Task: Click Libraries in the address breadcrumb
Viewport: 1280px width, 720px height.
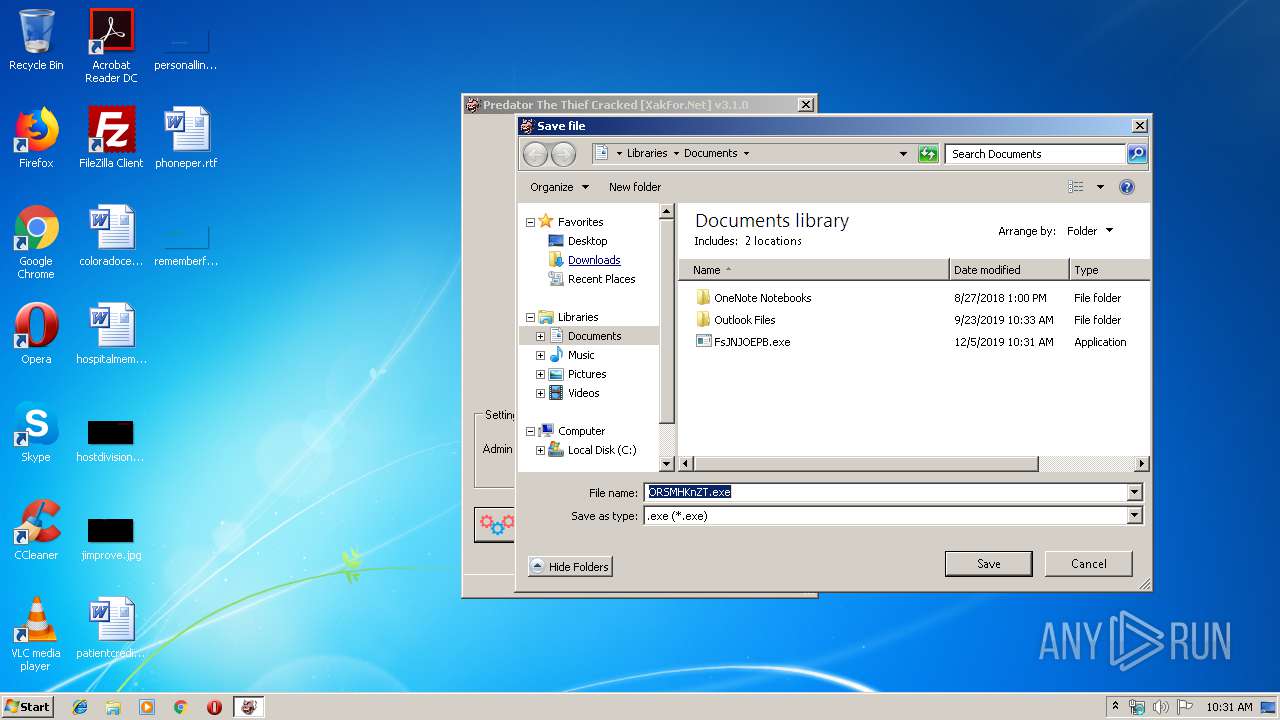Action: tap(647, 153)
